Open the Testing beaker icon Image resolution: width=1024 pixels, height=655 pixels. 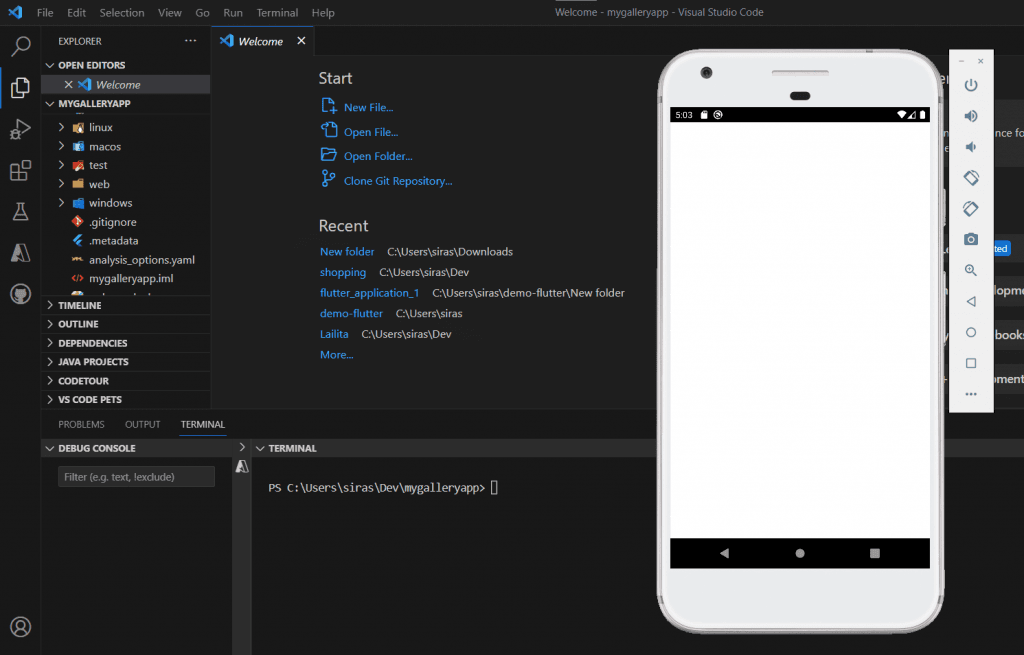[x=21, y=212]
